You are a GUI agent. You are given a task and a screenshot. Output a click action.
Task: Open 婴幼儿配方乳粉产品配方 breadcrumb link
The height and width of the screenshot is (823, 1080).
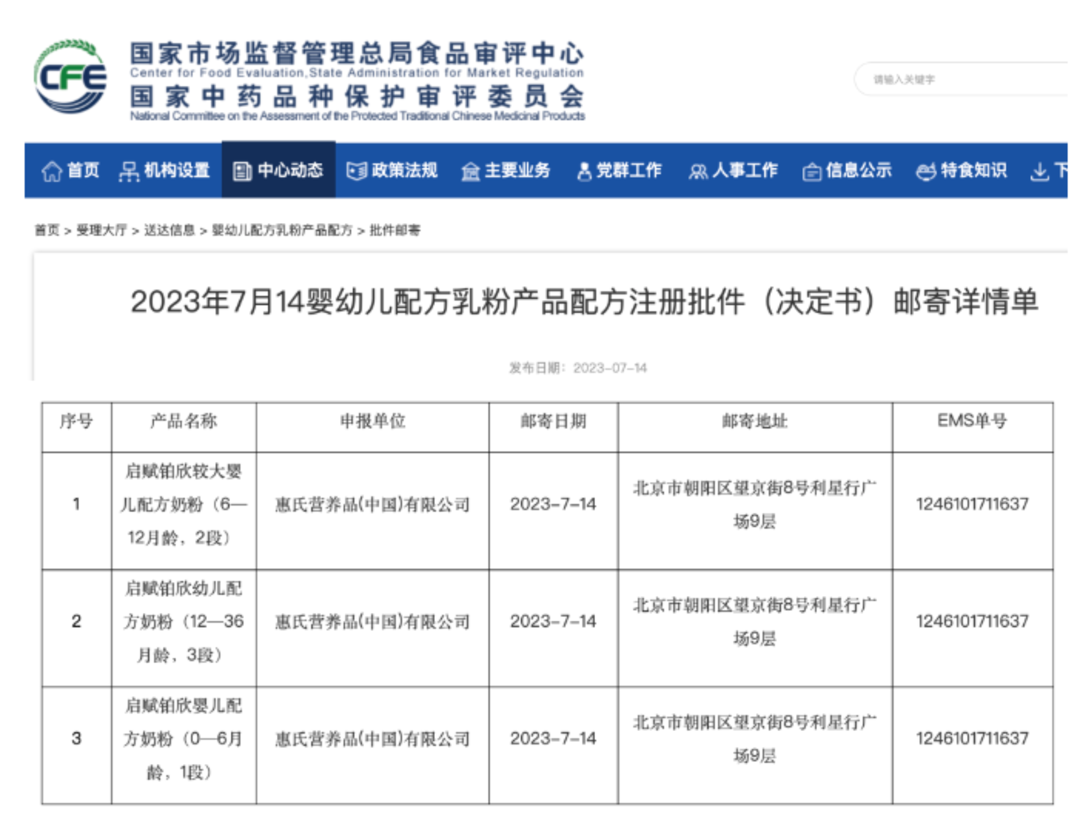click(x=282, y=230)
